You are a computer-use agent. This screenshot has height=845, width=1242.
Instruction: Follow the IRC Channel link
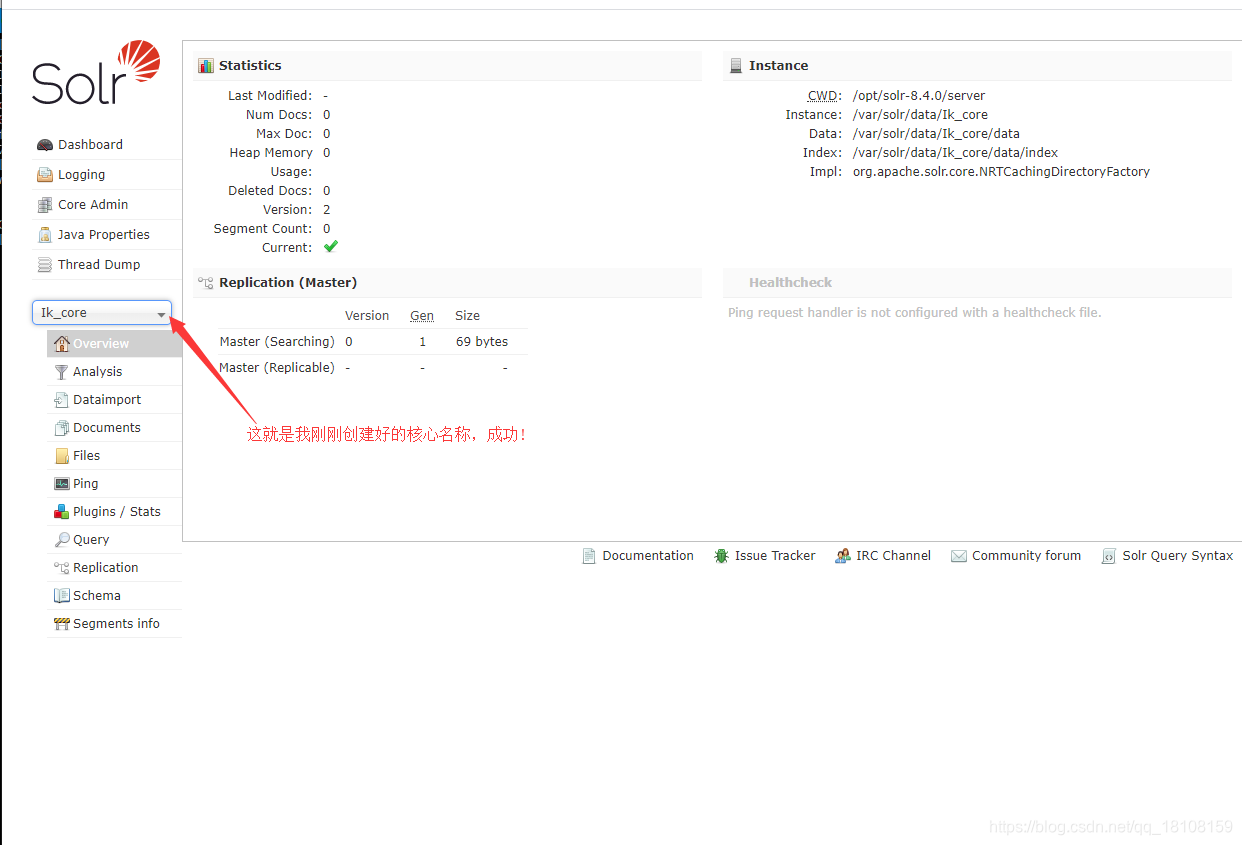893,556
